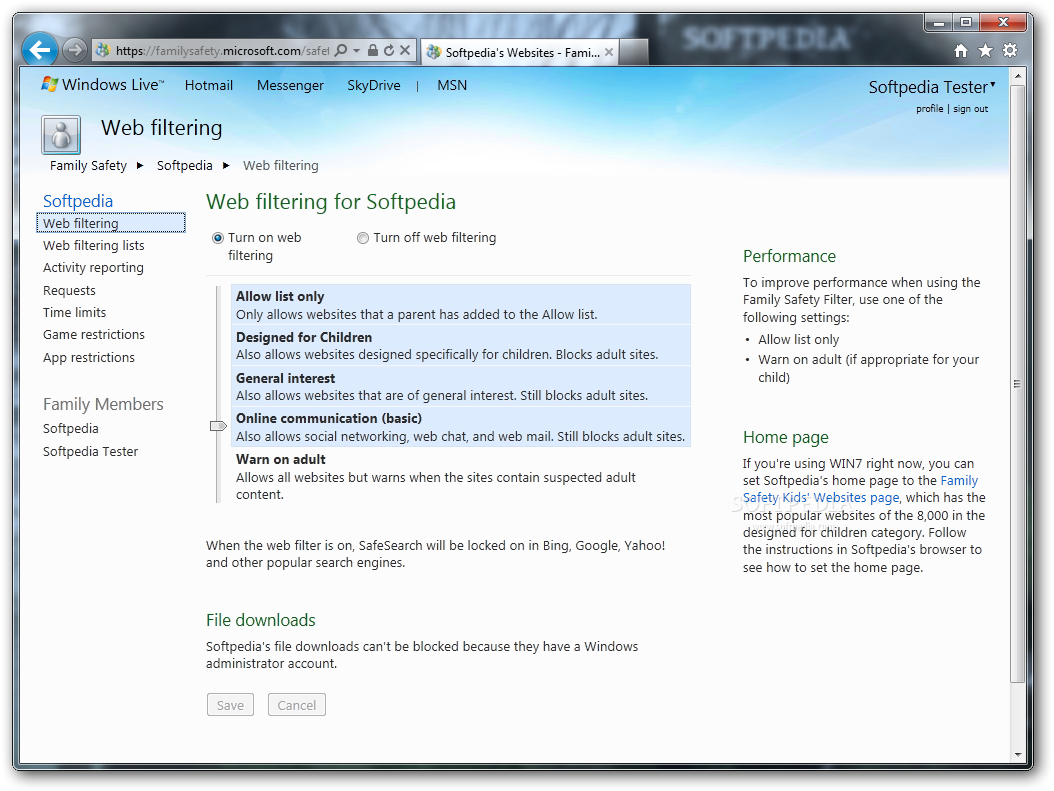This screenshot has height=791, width=1054.
Task: Open Requests in sidebar
Action: click(69, 290)
